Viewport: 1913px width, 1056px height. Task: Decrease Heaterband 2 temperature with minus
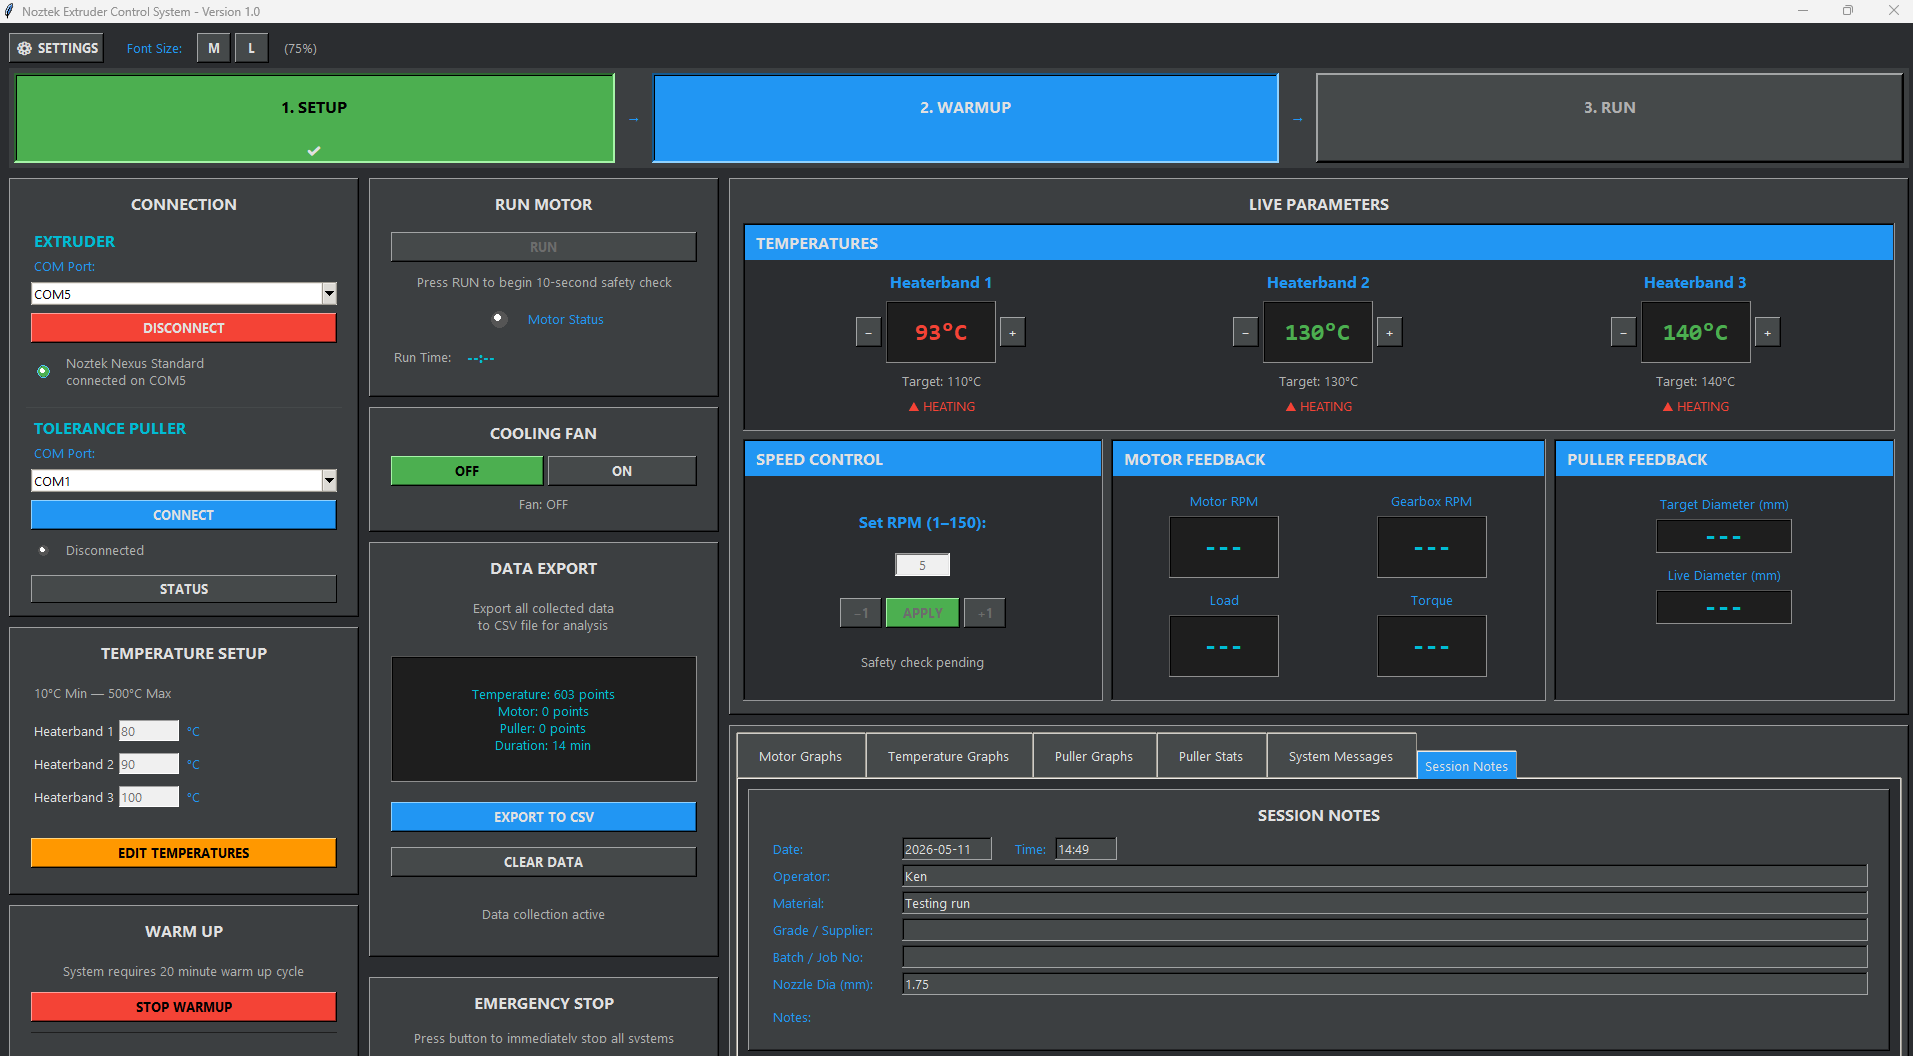pos(1245,332)
